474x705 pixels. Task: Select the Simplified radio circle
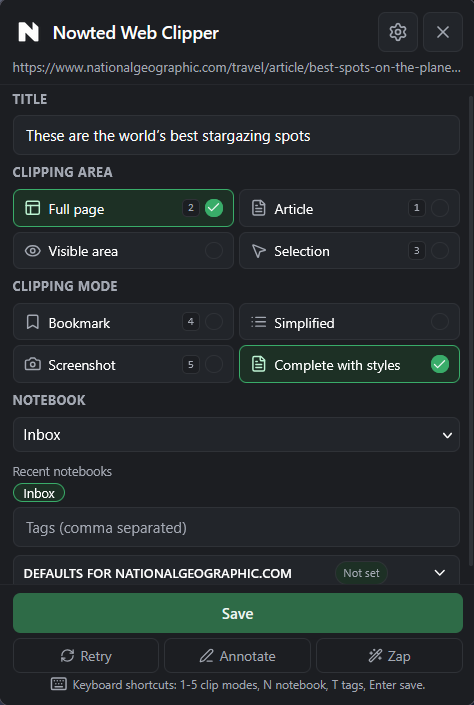(440, 322)
